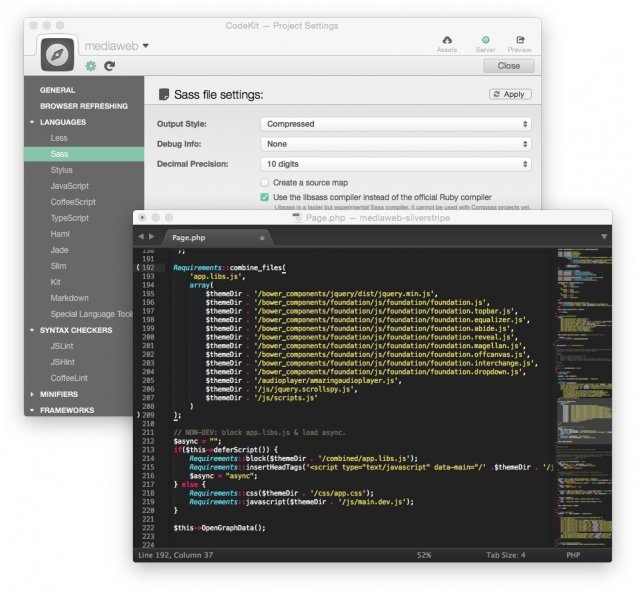Viewport: 636px width, 591px height.
Task: Open Less language settings
Action: 59,138
